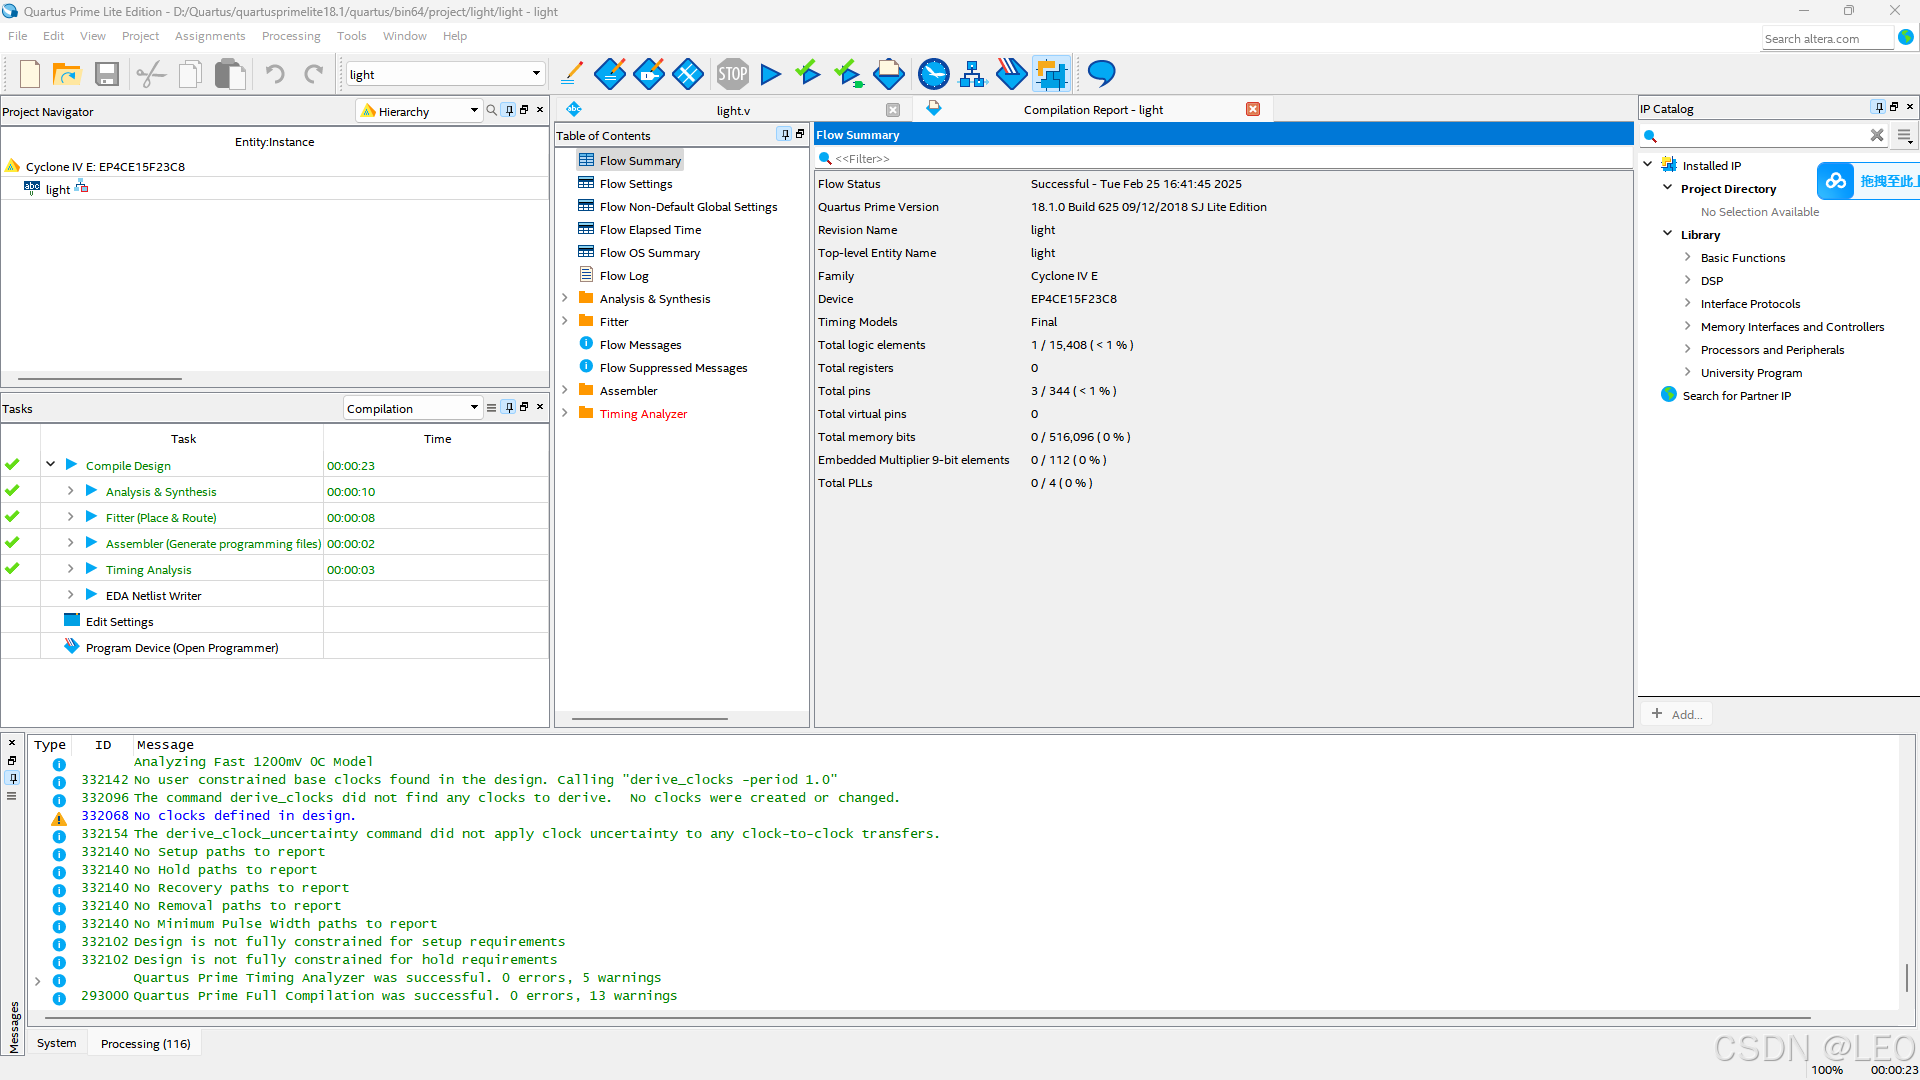Expand the Analysis & Synthesis report folder
Viewport: 1920px width, 1080px height.
coord(565,298)
